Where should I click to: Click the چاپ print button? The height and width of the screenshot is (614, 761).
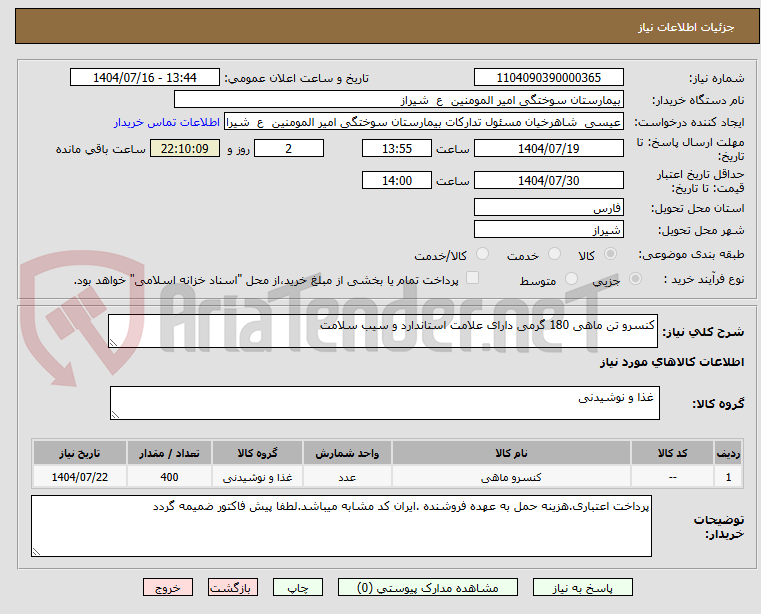(x=298, y=587)
